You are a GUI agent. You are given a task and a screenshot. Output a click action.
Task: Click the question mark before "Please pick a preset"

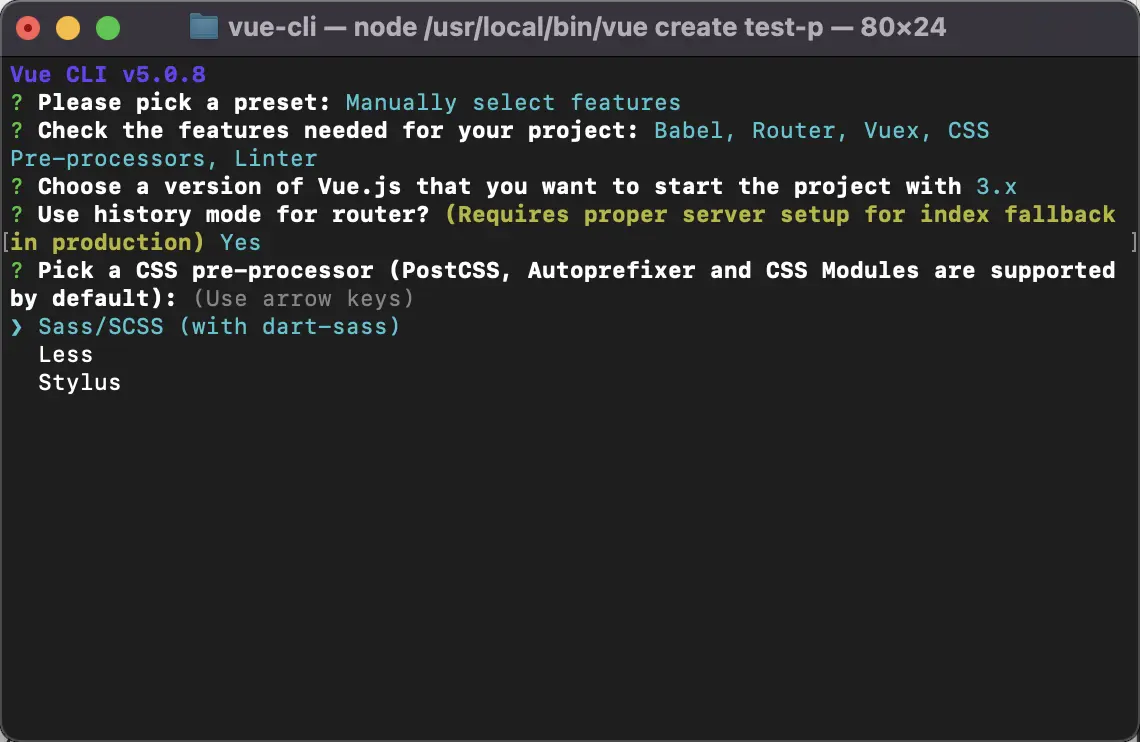tap(16, 103)
